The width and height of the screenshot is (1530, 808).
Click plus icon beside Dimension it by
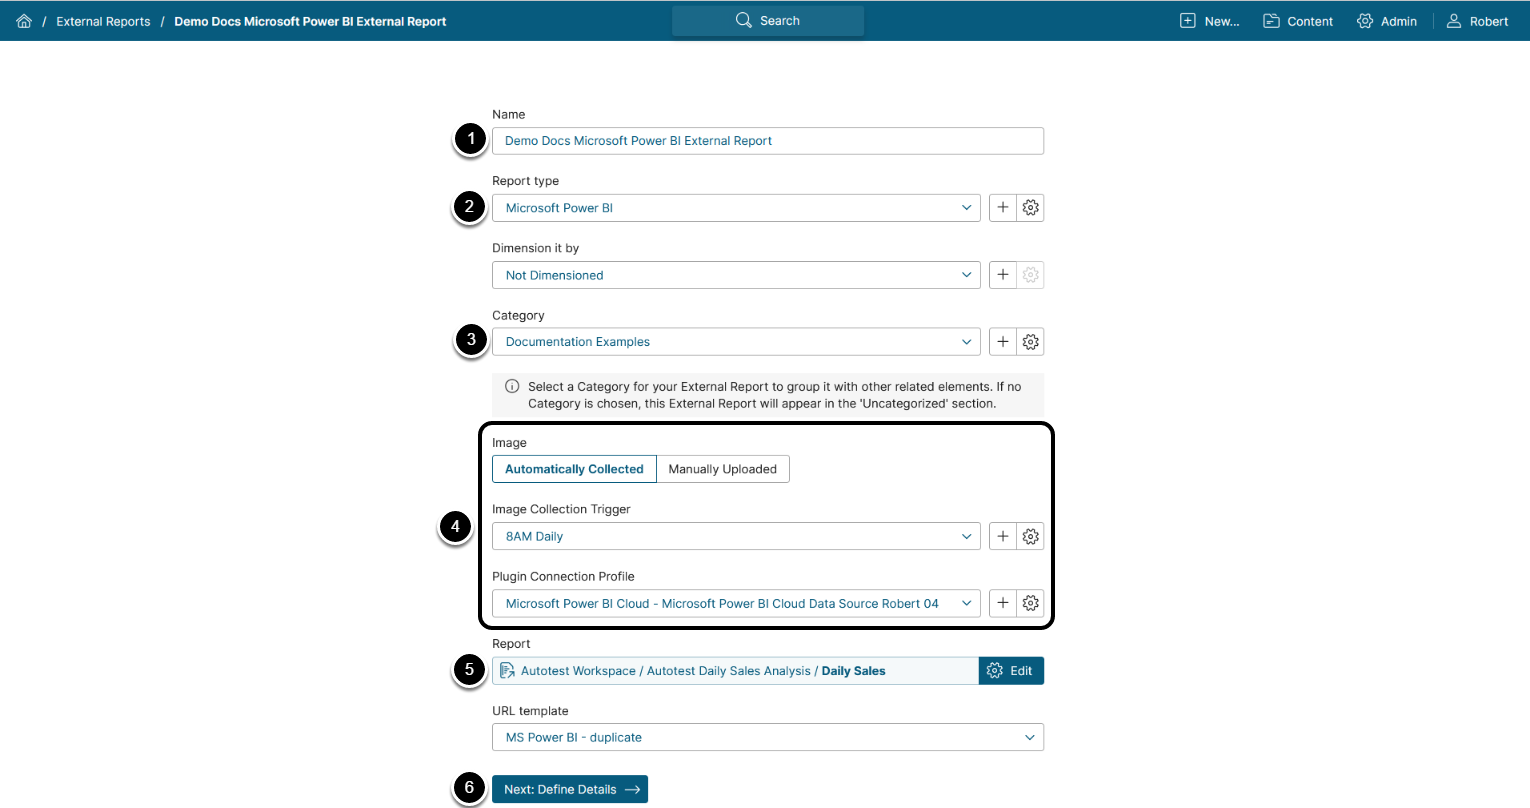[x=1003, y=275]
